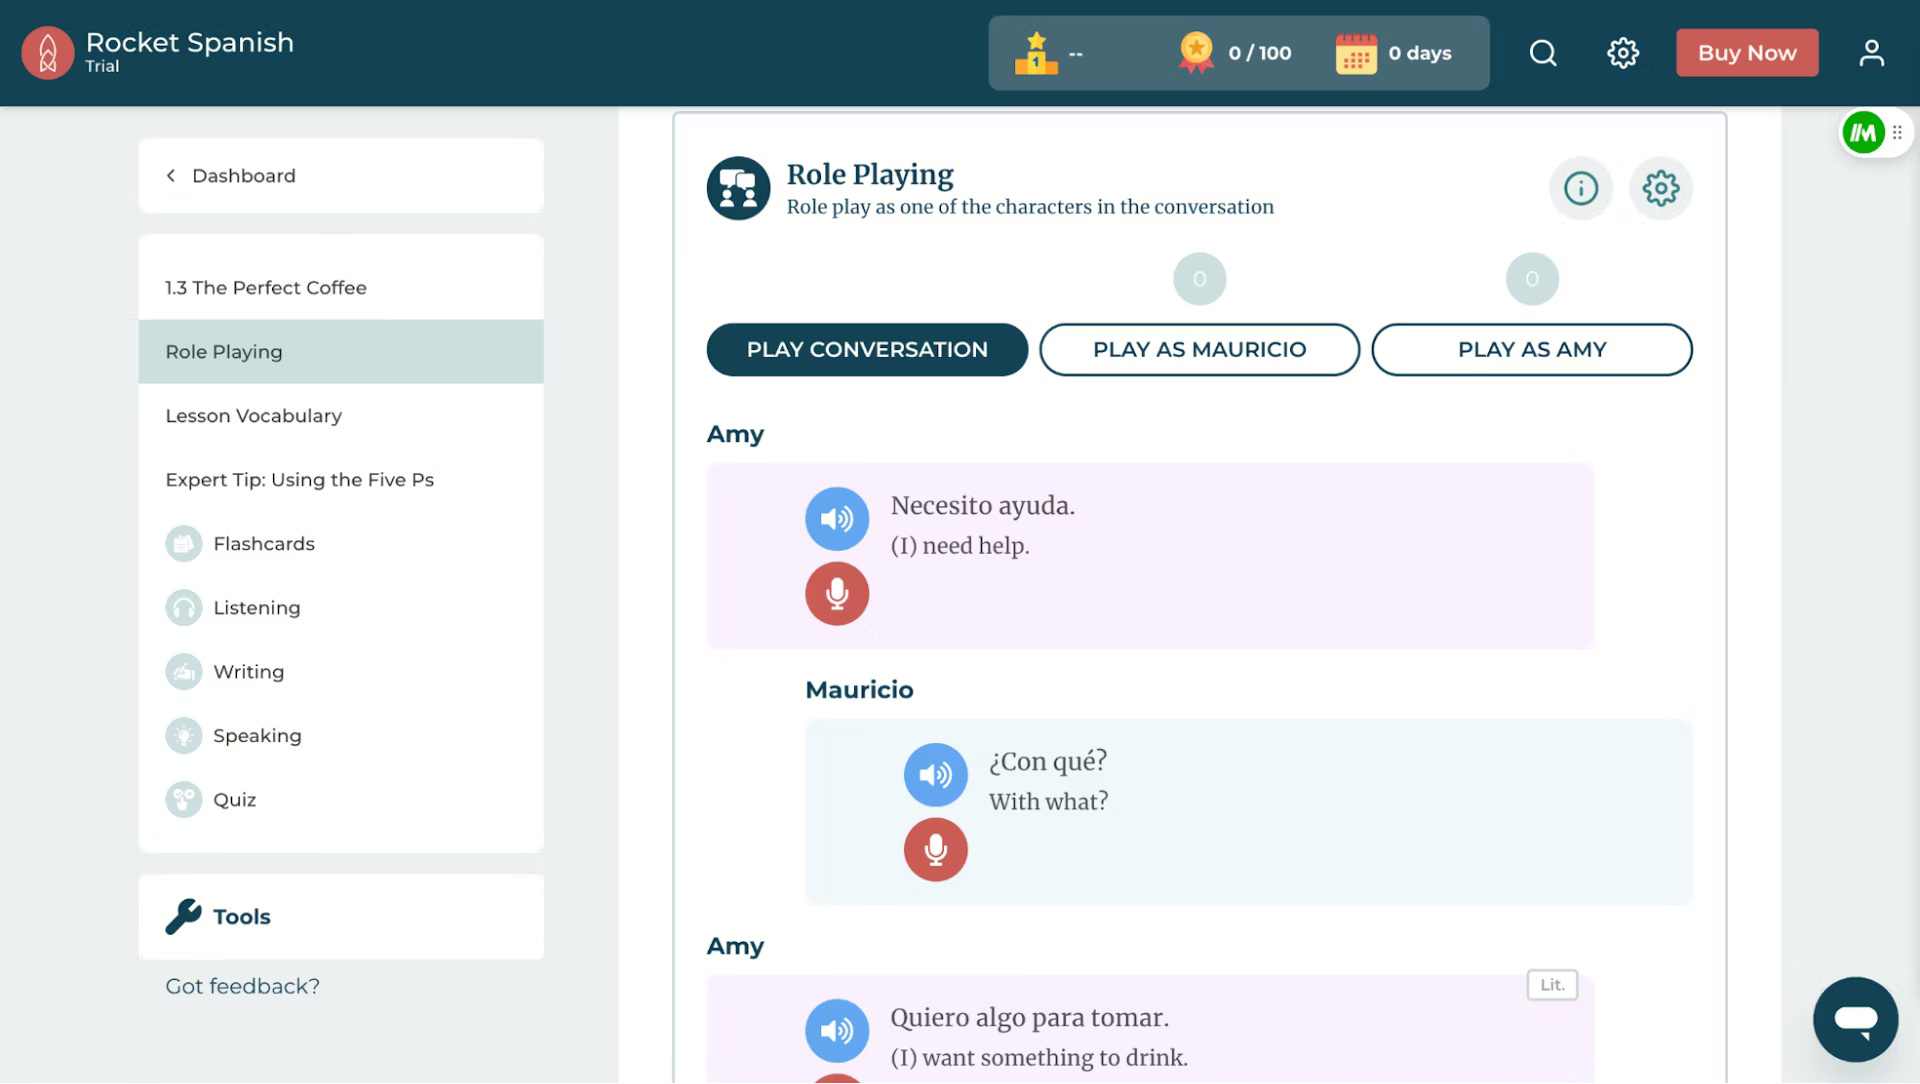Click the Listening headphones icon

click(x=184, y=608)
